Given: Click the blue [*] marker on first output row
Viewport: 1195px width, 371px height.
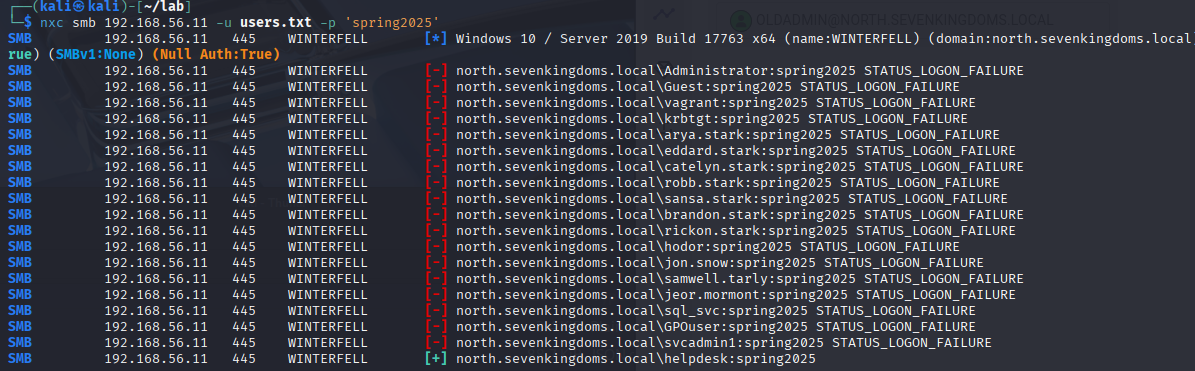Looking at the screenshot, I should (437, 38).
